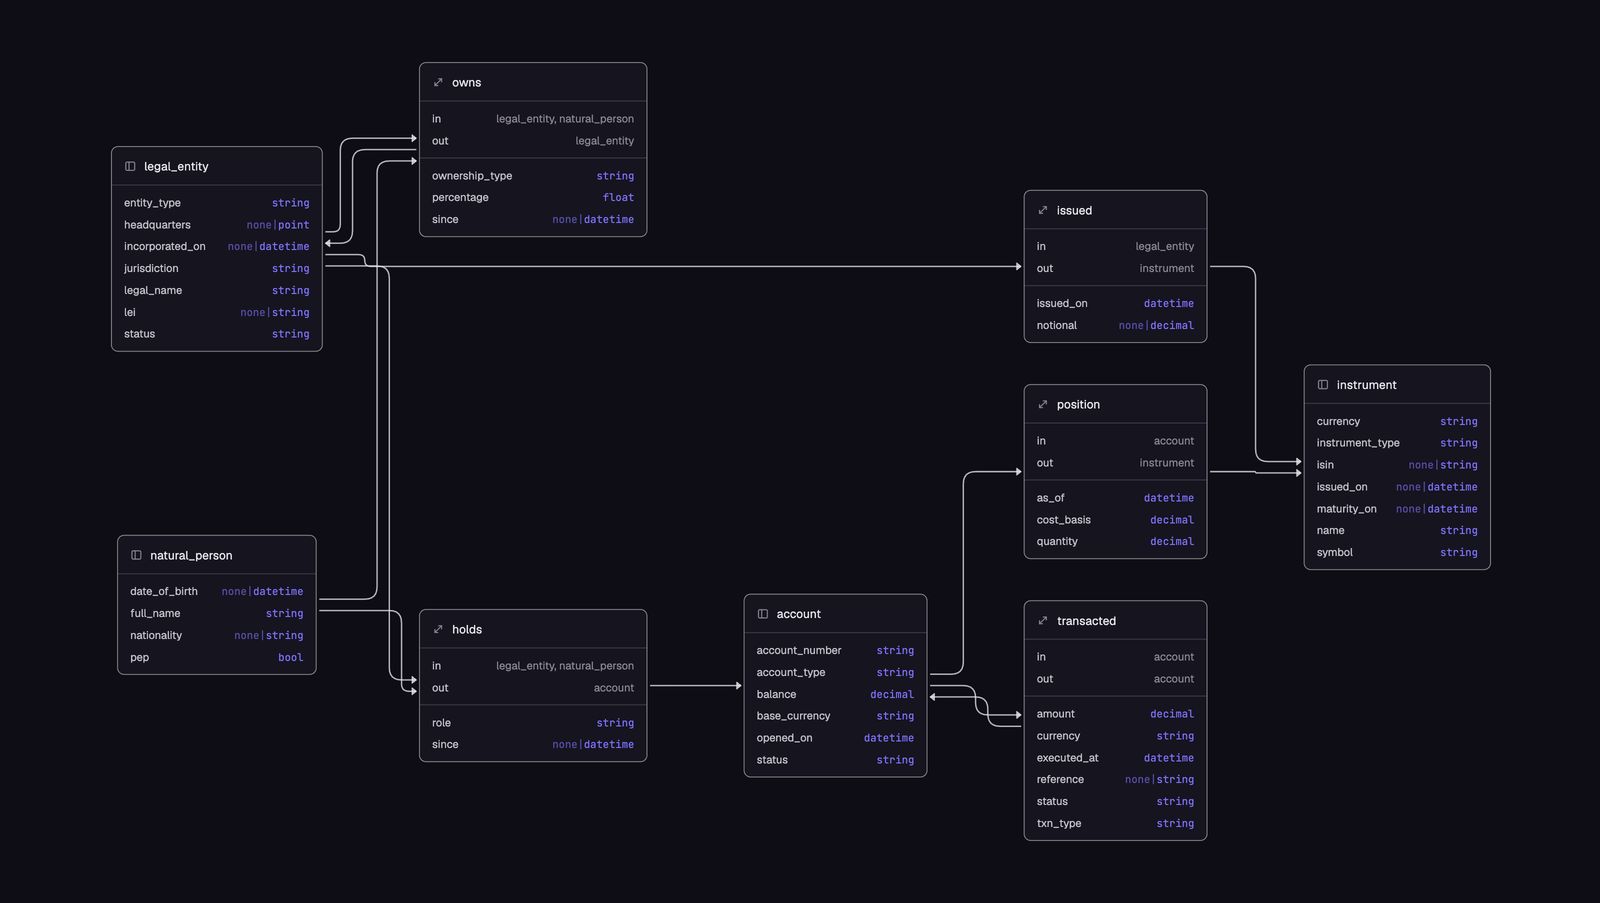The image size is (1600, 903).
Task: Click the table icon next to account
Action: click(763, 614)
